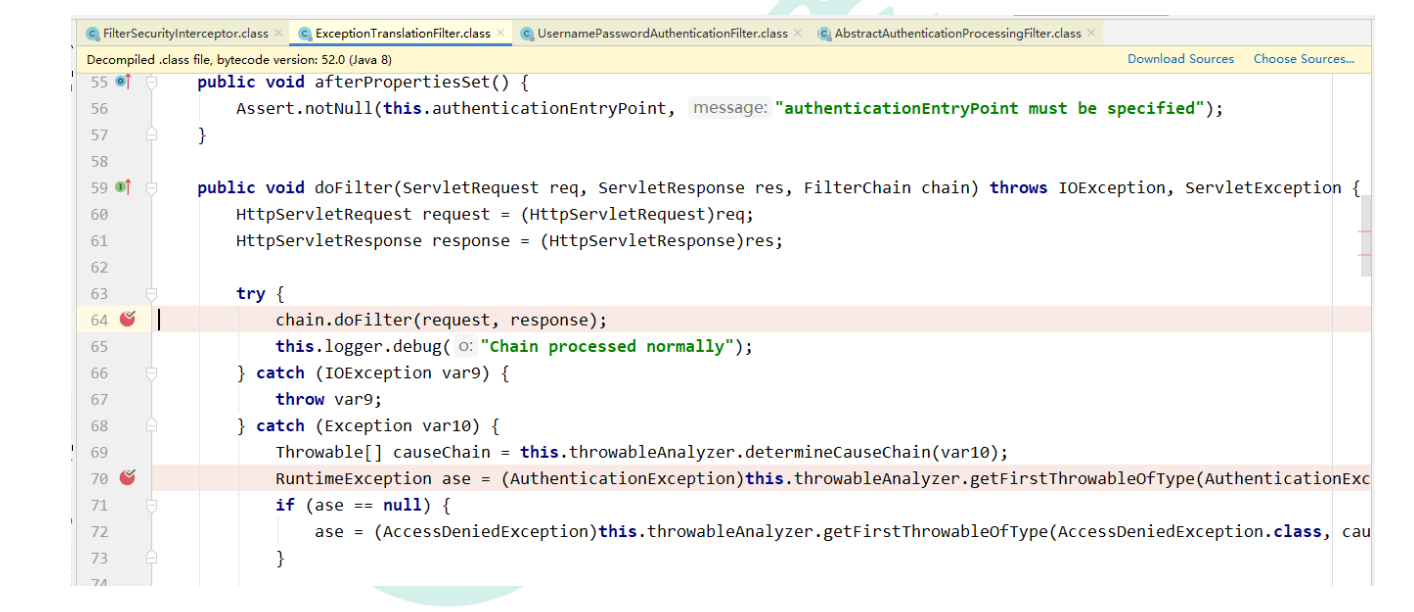The width and height of the screenshot is (1414, 612).
Task: Click class icon on ExceptionTranslationFilter tab
Action: [x=305, y=33]
